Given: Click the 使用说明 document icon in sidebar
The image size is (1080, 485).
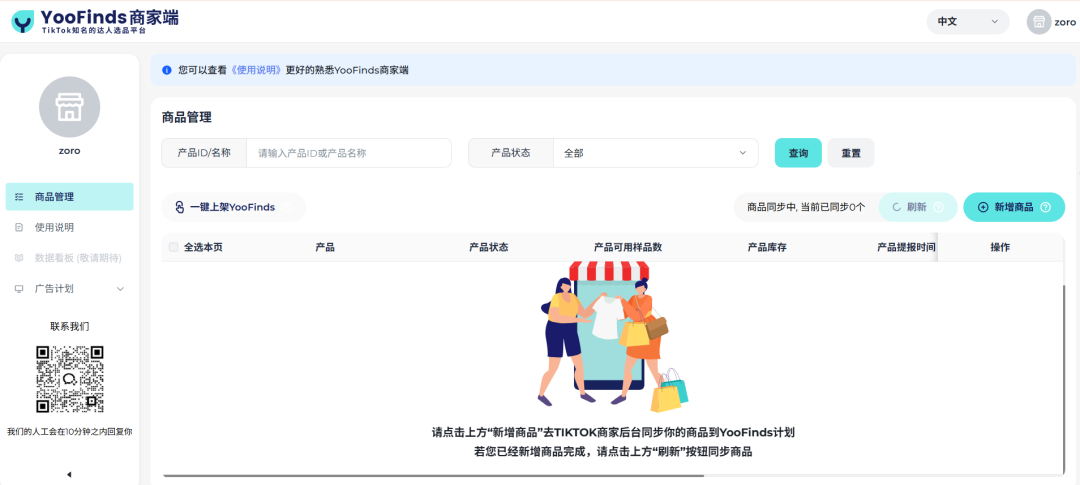Looking at the screenshot, I should click(19, 227).
